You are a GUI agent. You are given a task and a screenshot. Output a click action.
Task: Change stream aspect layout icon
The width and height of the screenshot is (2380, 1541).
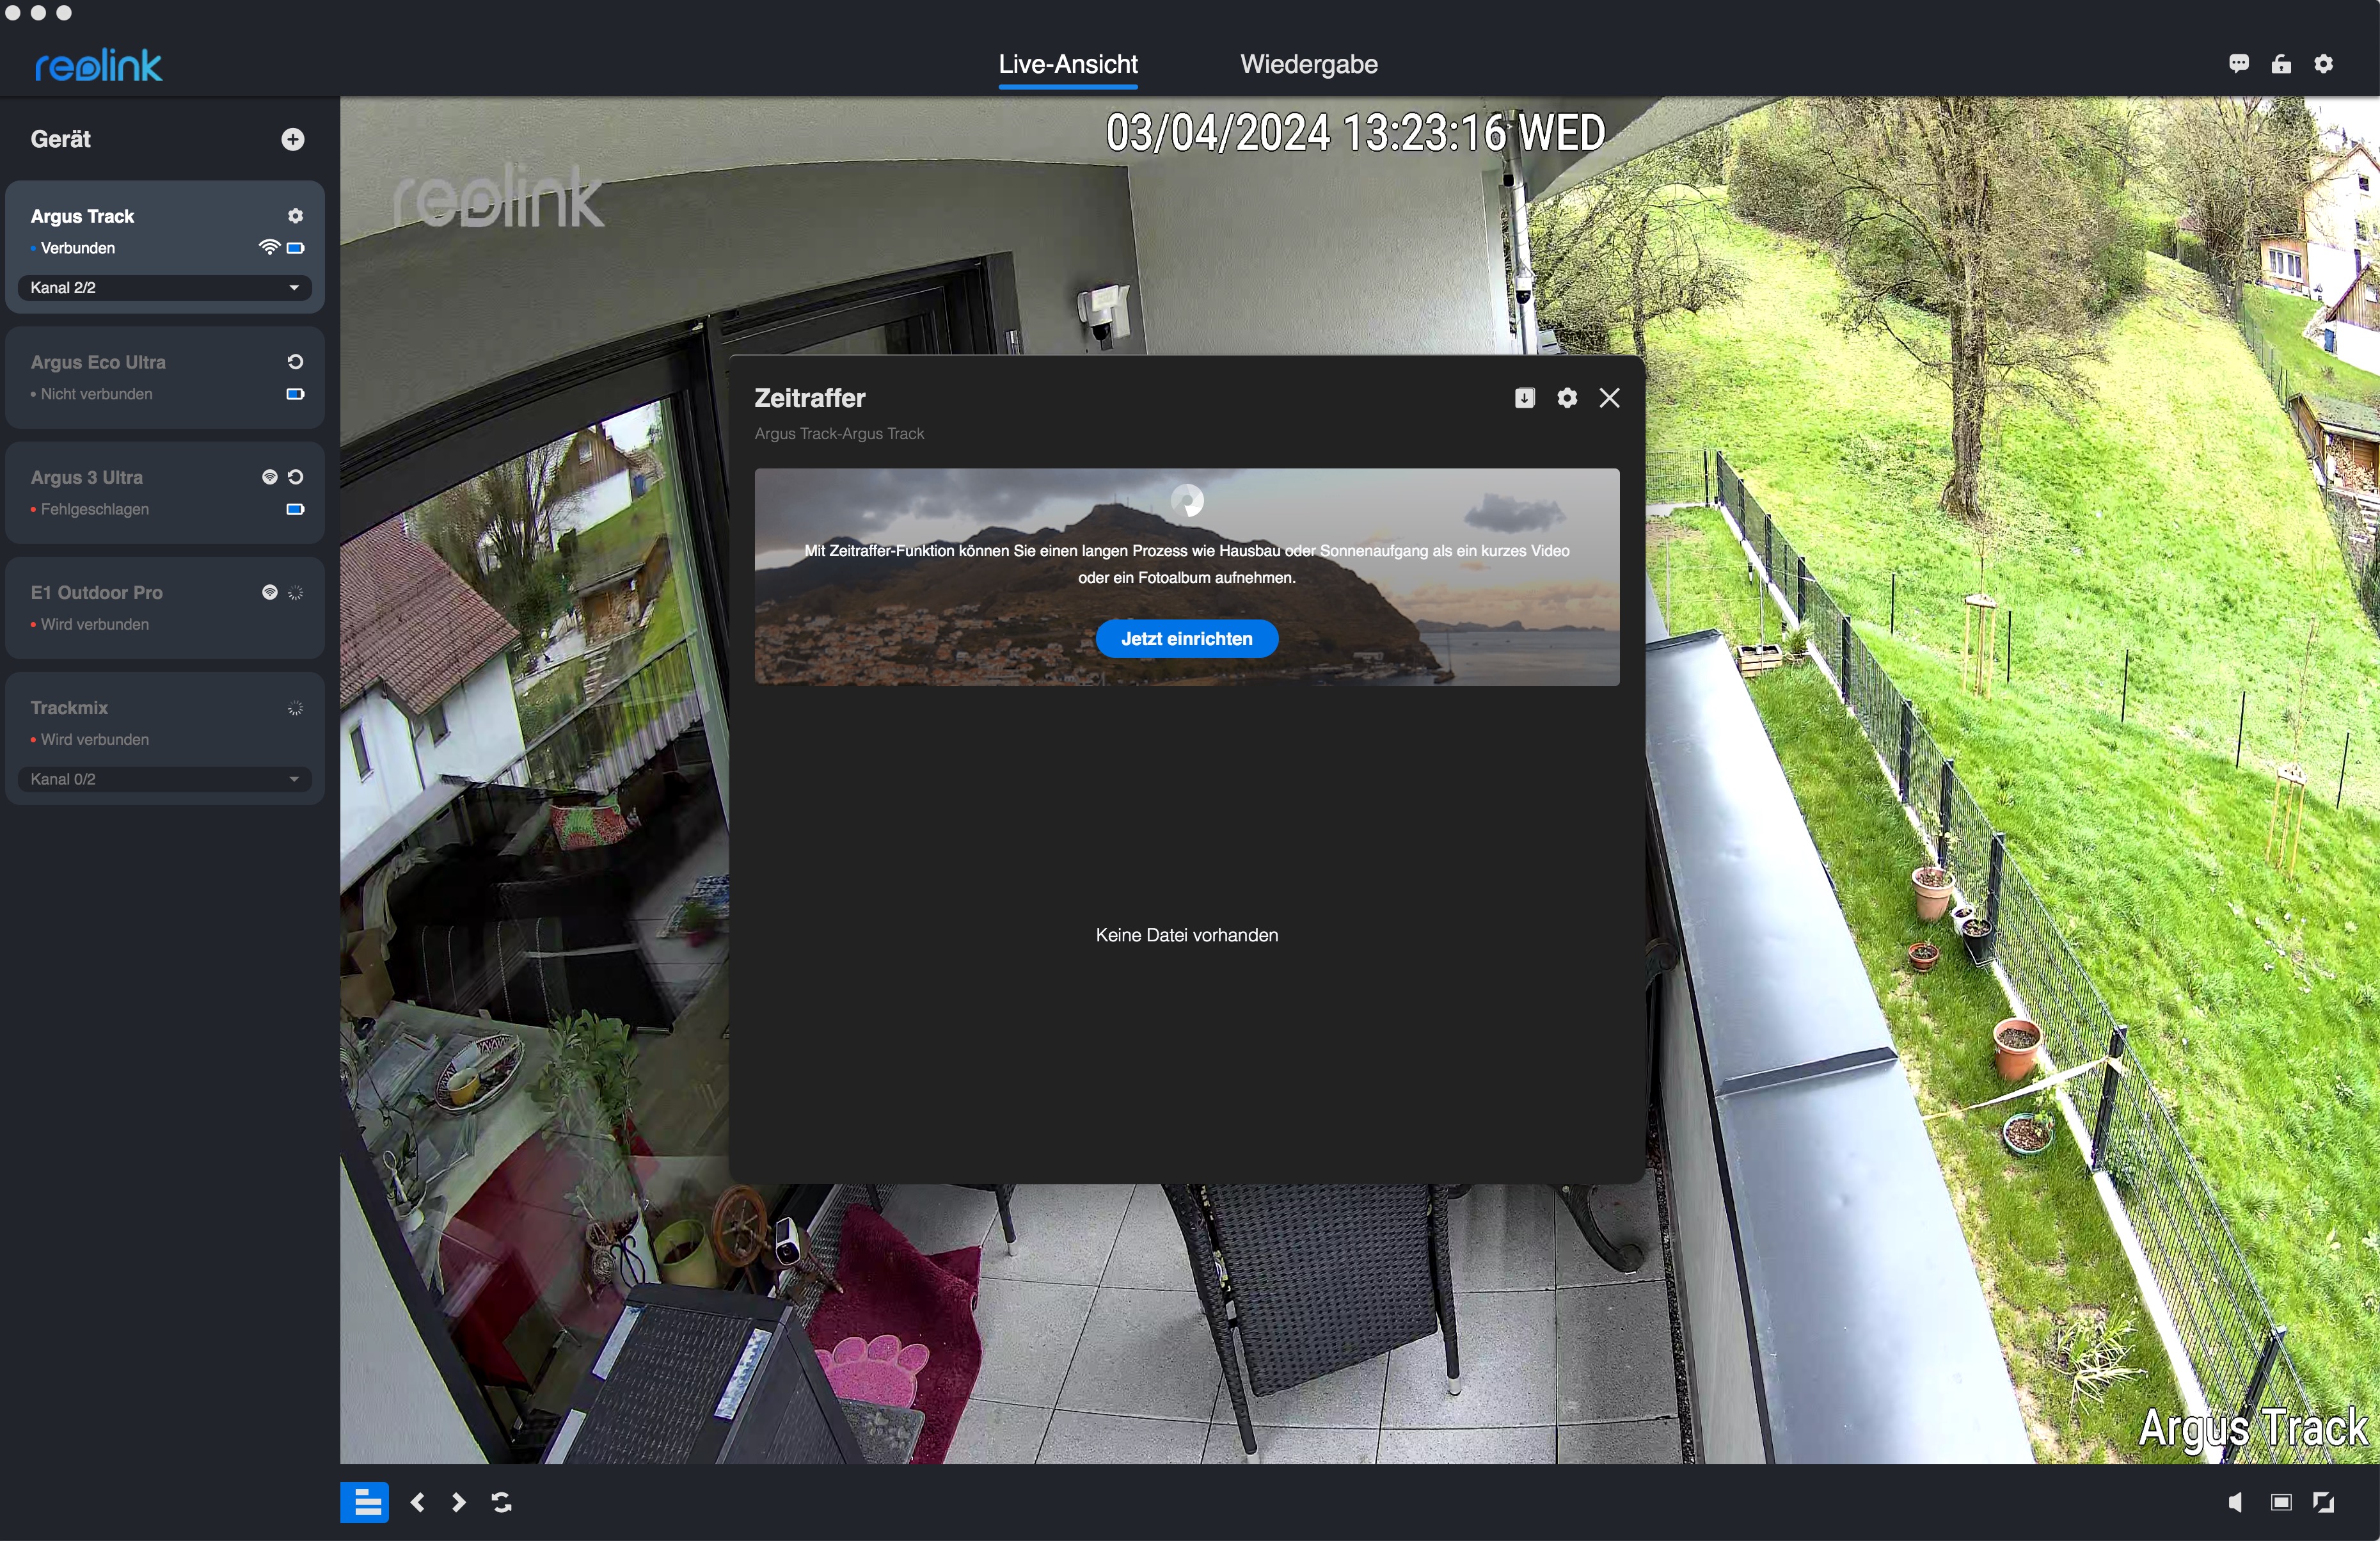tap(2281, 1502)
